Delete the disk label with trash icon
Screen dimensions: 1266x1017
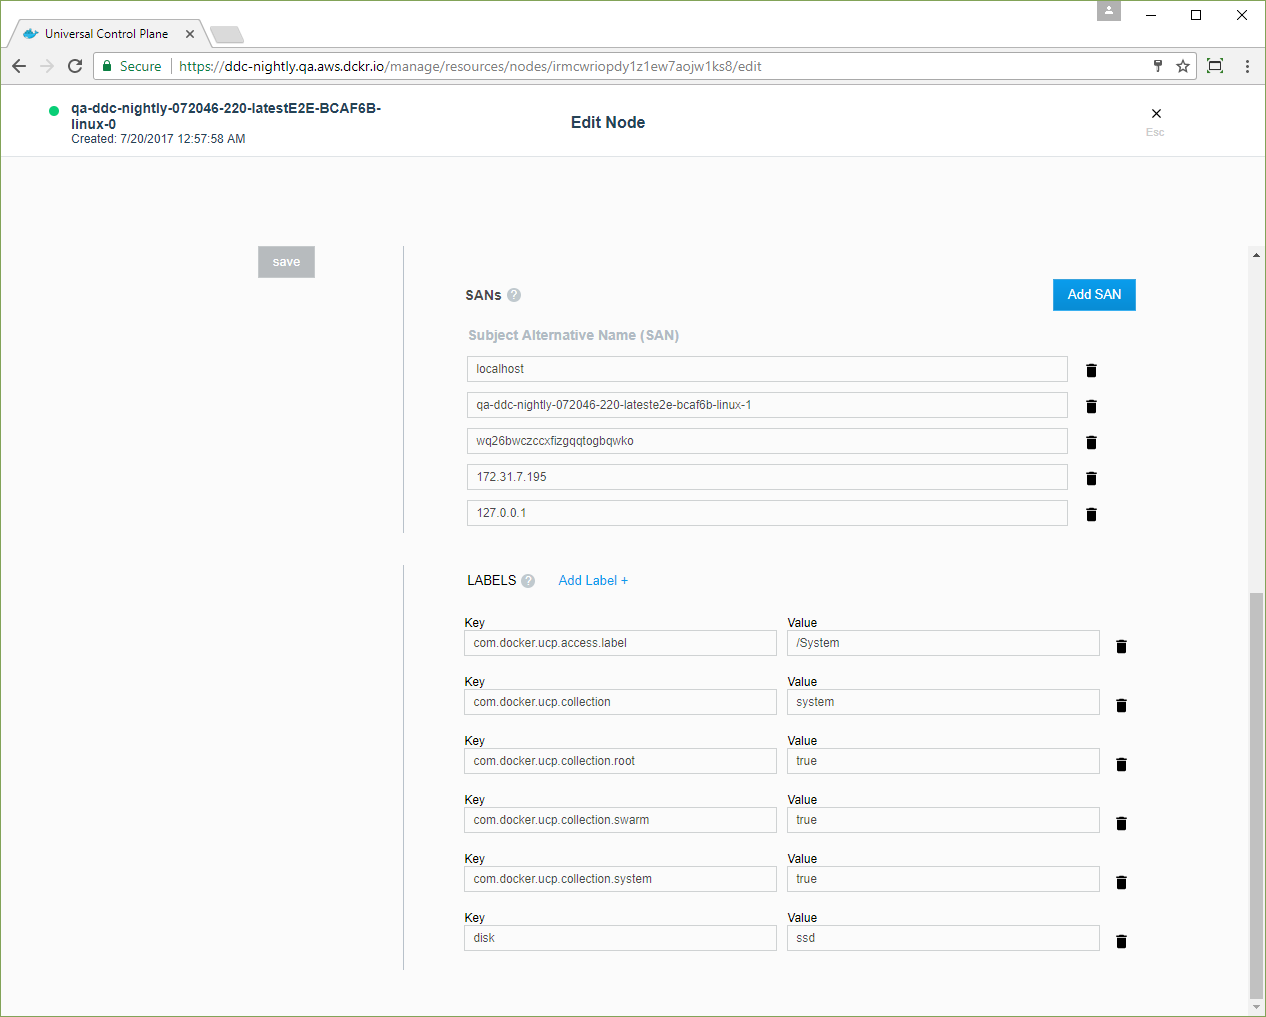[x=1121, y=941]
